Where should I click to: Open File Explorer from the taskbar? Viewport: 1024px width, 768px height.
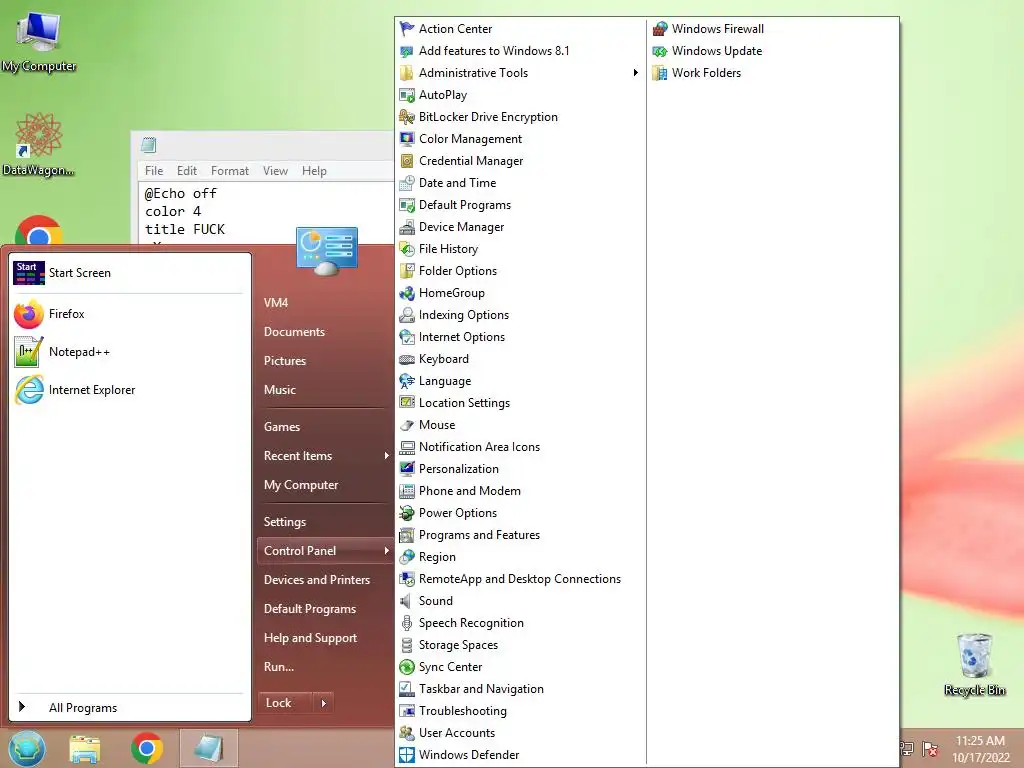[85, 748]
